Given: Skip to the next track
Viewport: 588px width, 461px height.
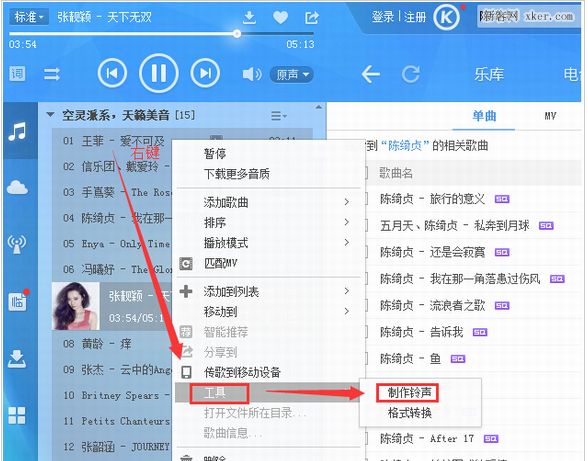Looking at the screenshot, I should 205,73.
